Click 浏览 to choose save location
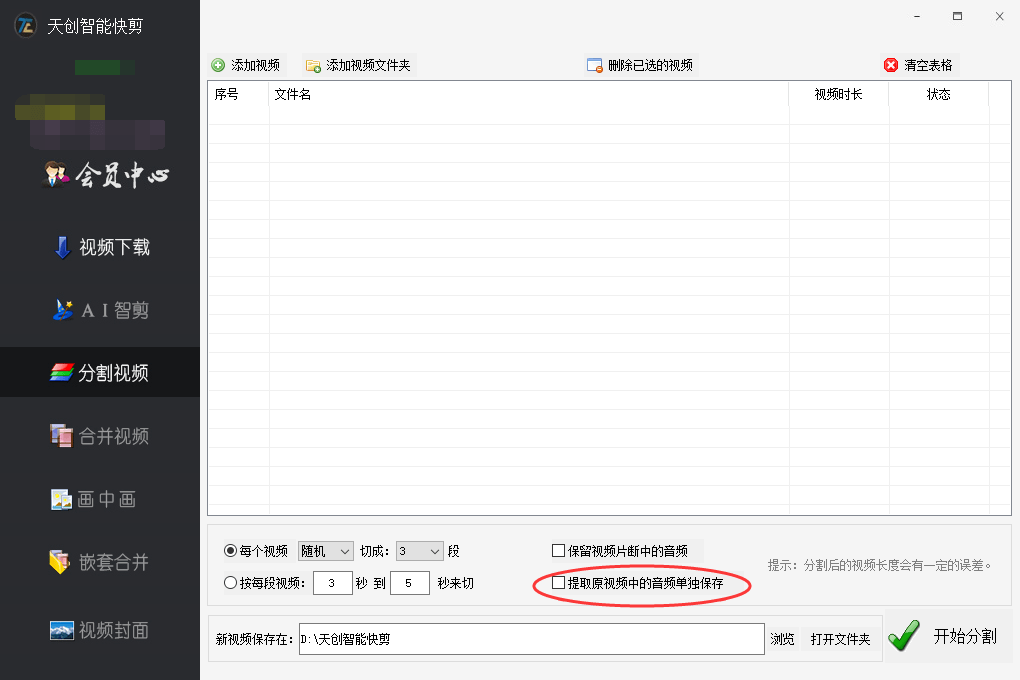This screenshot has width=1020, height=680. 783,638
